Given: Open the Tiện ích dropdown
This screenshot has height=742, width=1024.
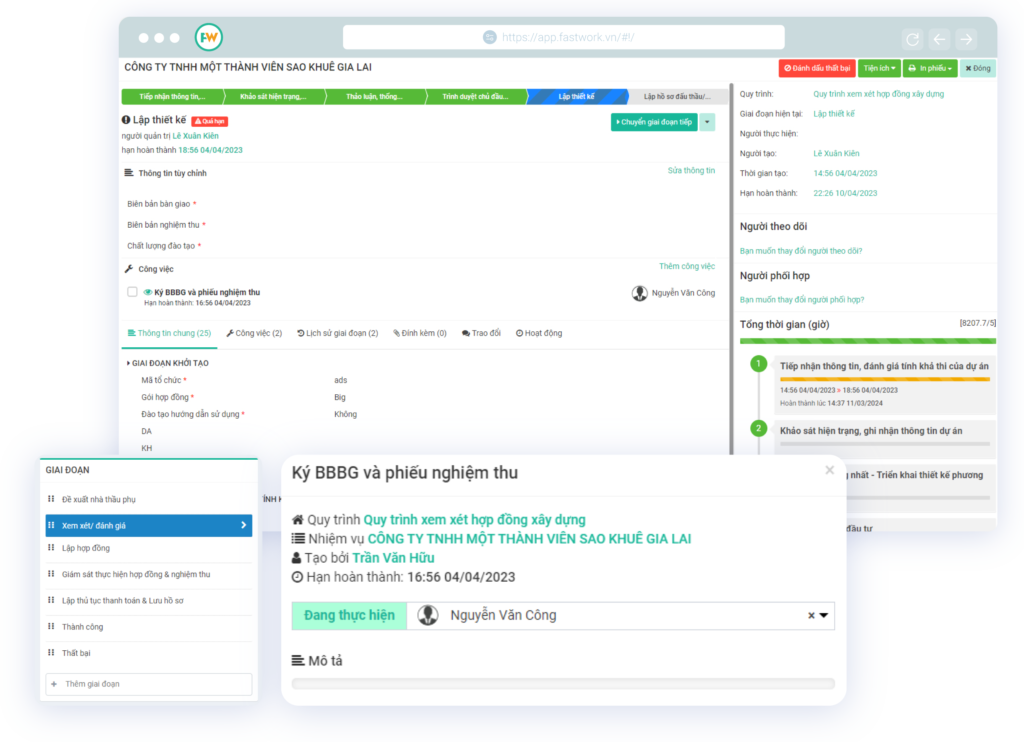Looking at the screenshot, I should (x=879, y=68).
